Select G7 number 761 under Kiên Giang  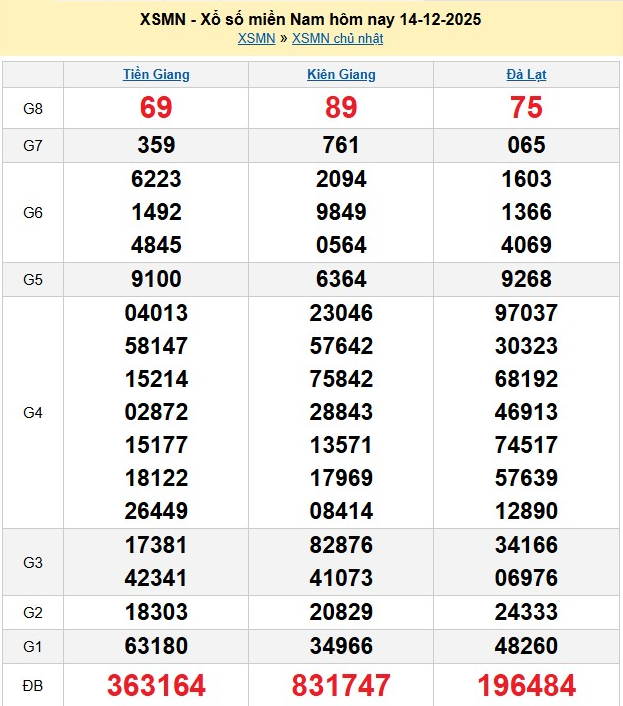(x=341, y=145)
